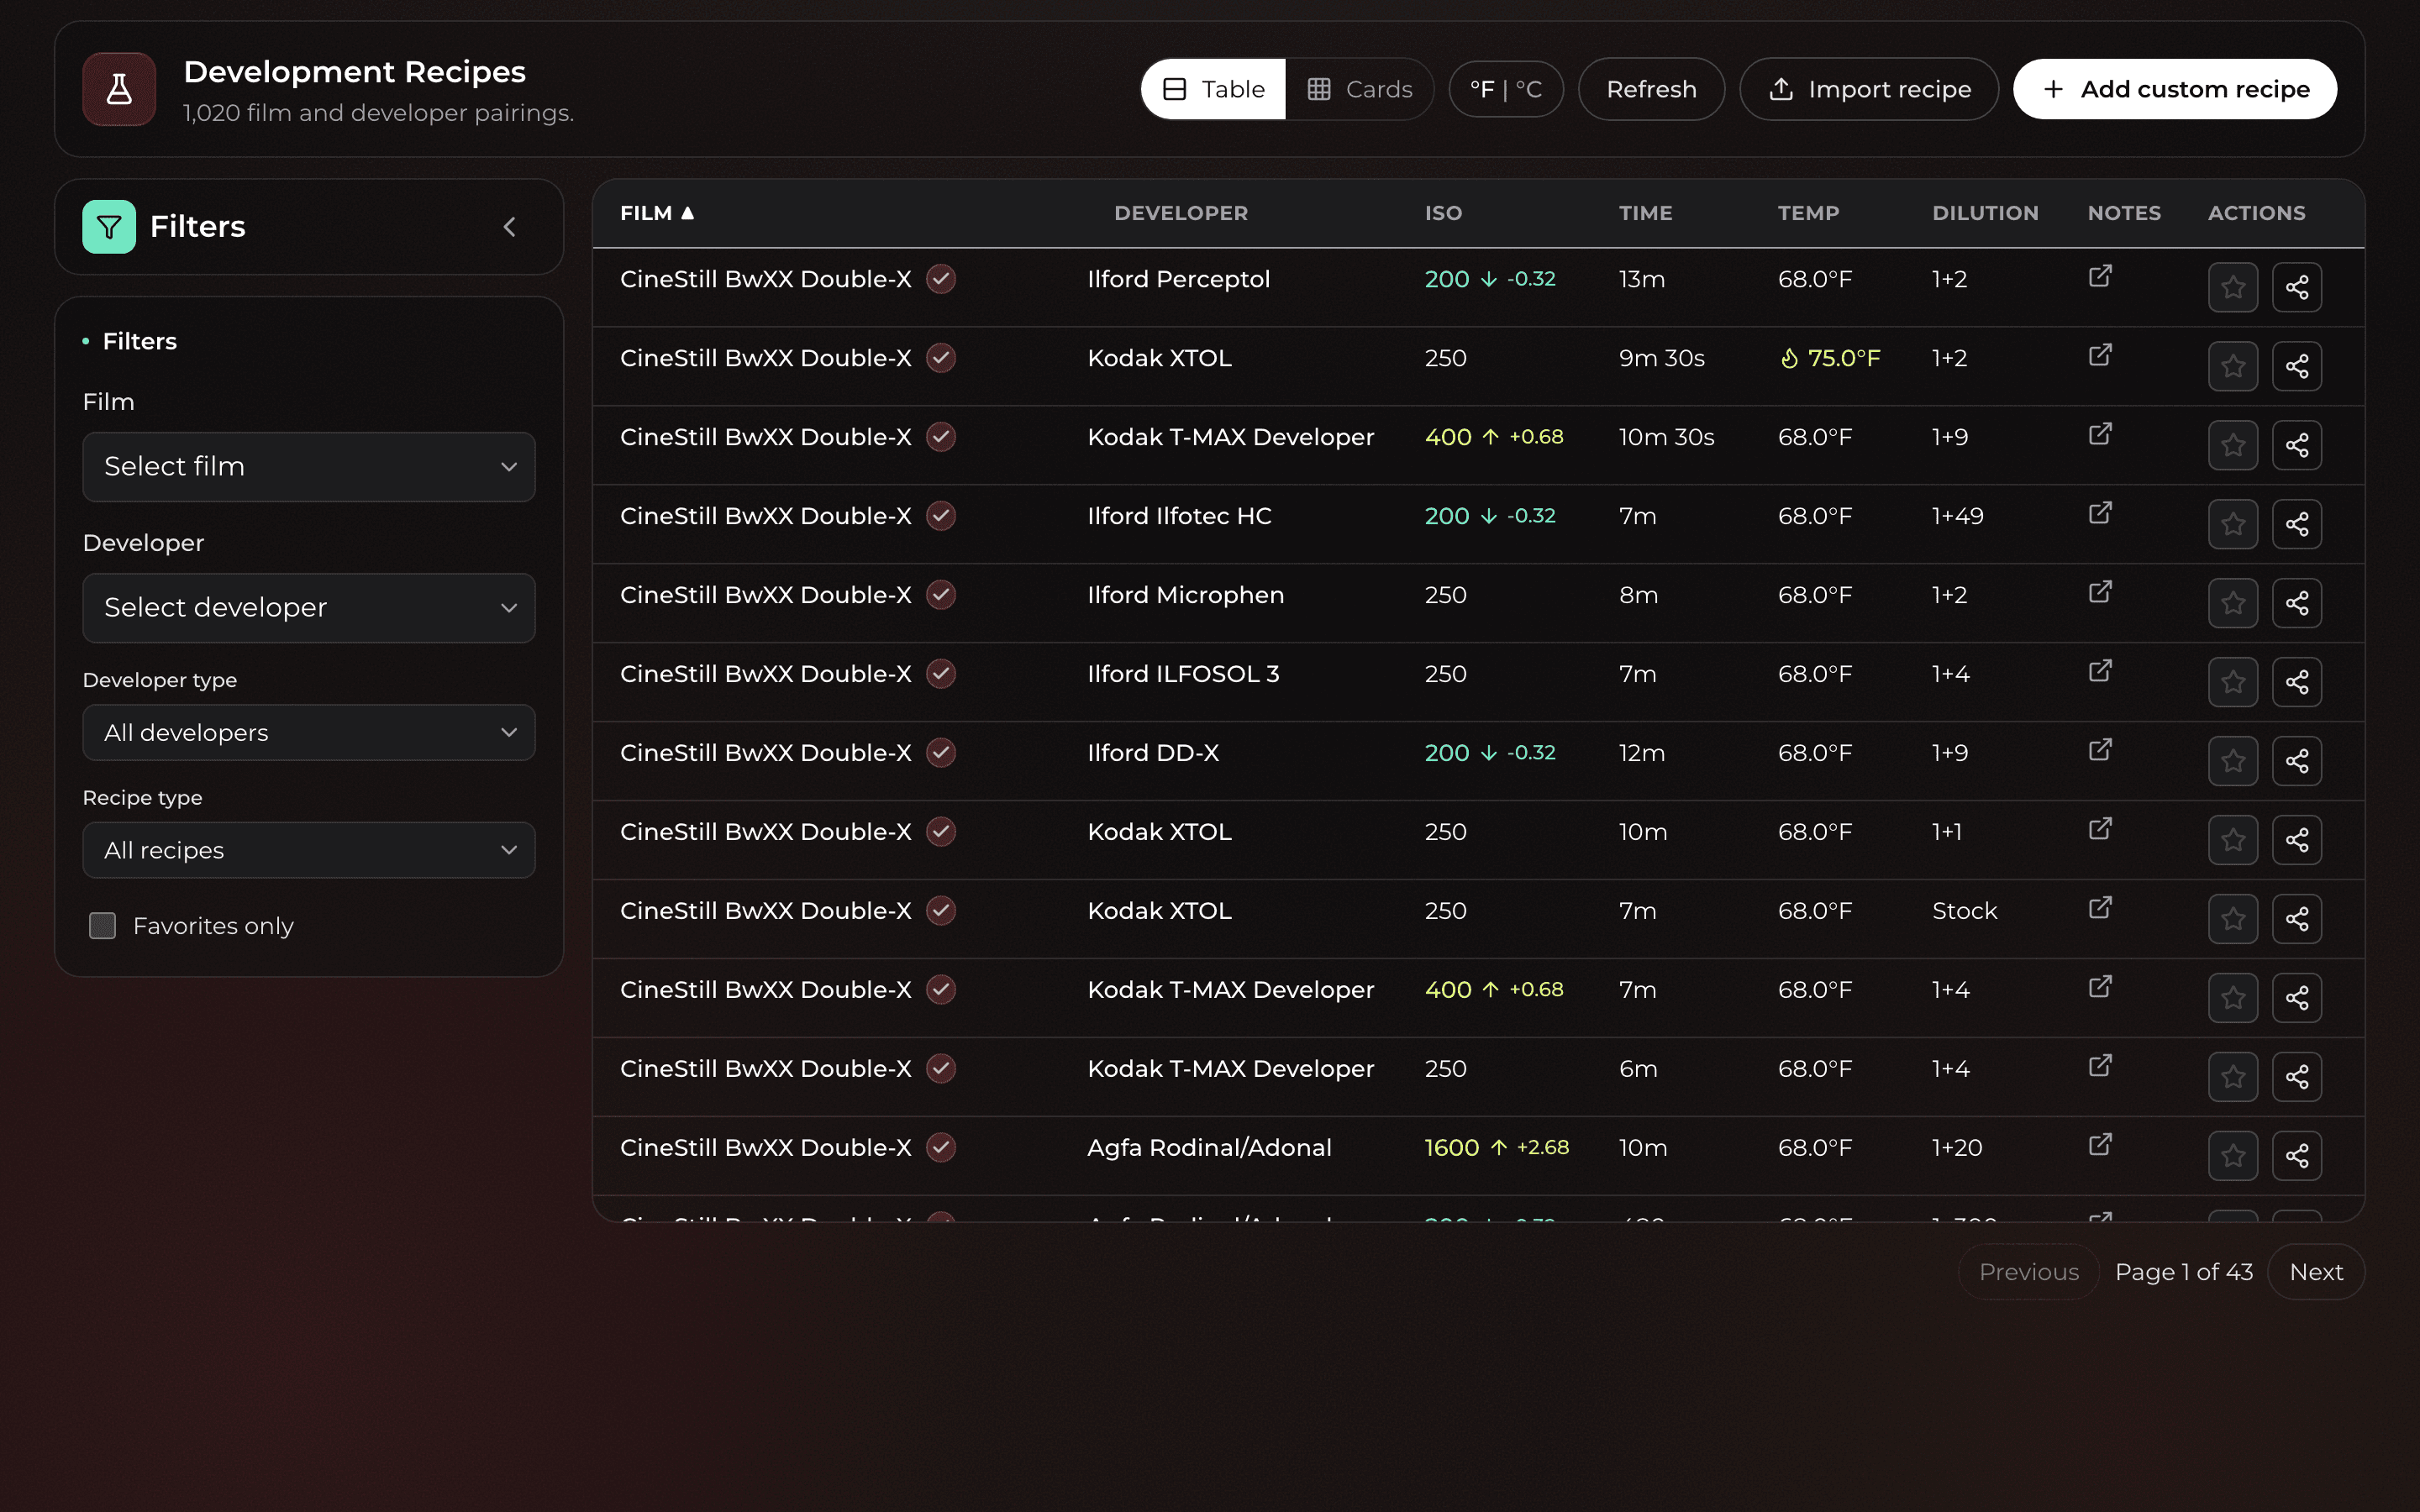Open notes for Kodak XTOL 9m 30s recipe
This screenshot has width=2420, height=1512.
coord(2100,355)
